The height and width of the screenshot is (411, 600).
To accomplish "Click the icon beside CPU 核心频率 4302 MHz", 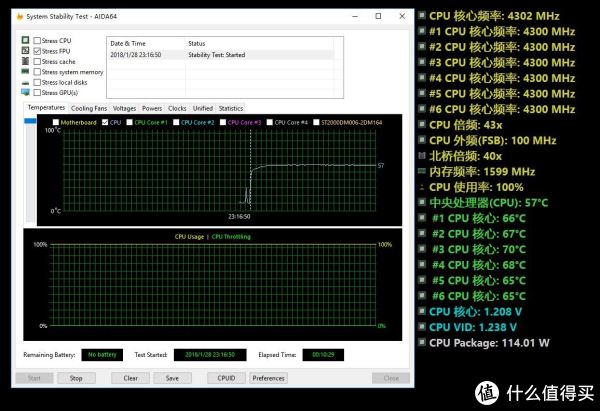I will (422, 15).
